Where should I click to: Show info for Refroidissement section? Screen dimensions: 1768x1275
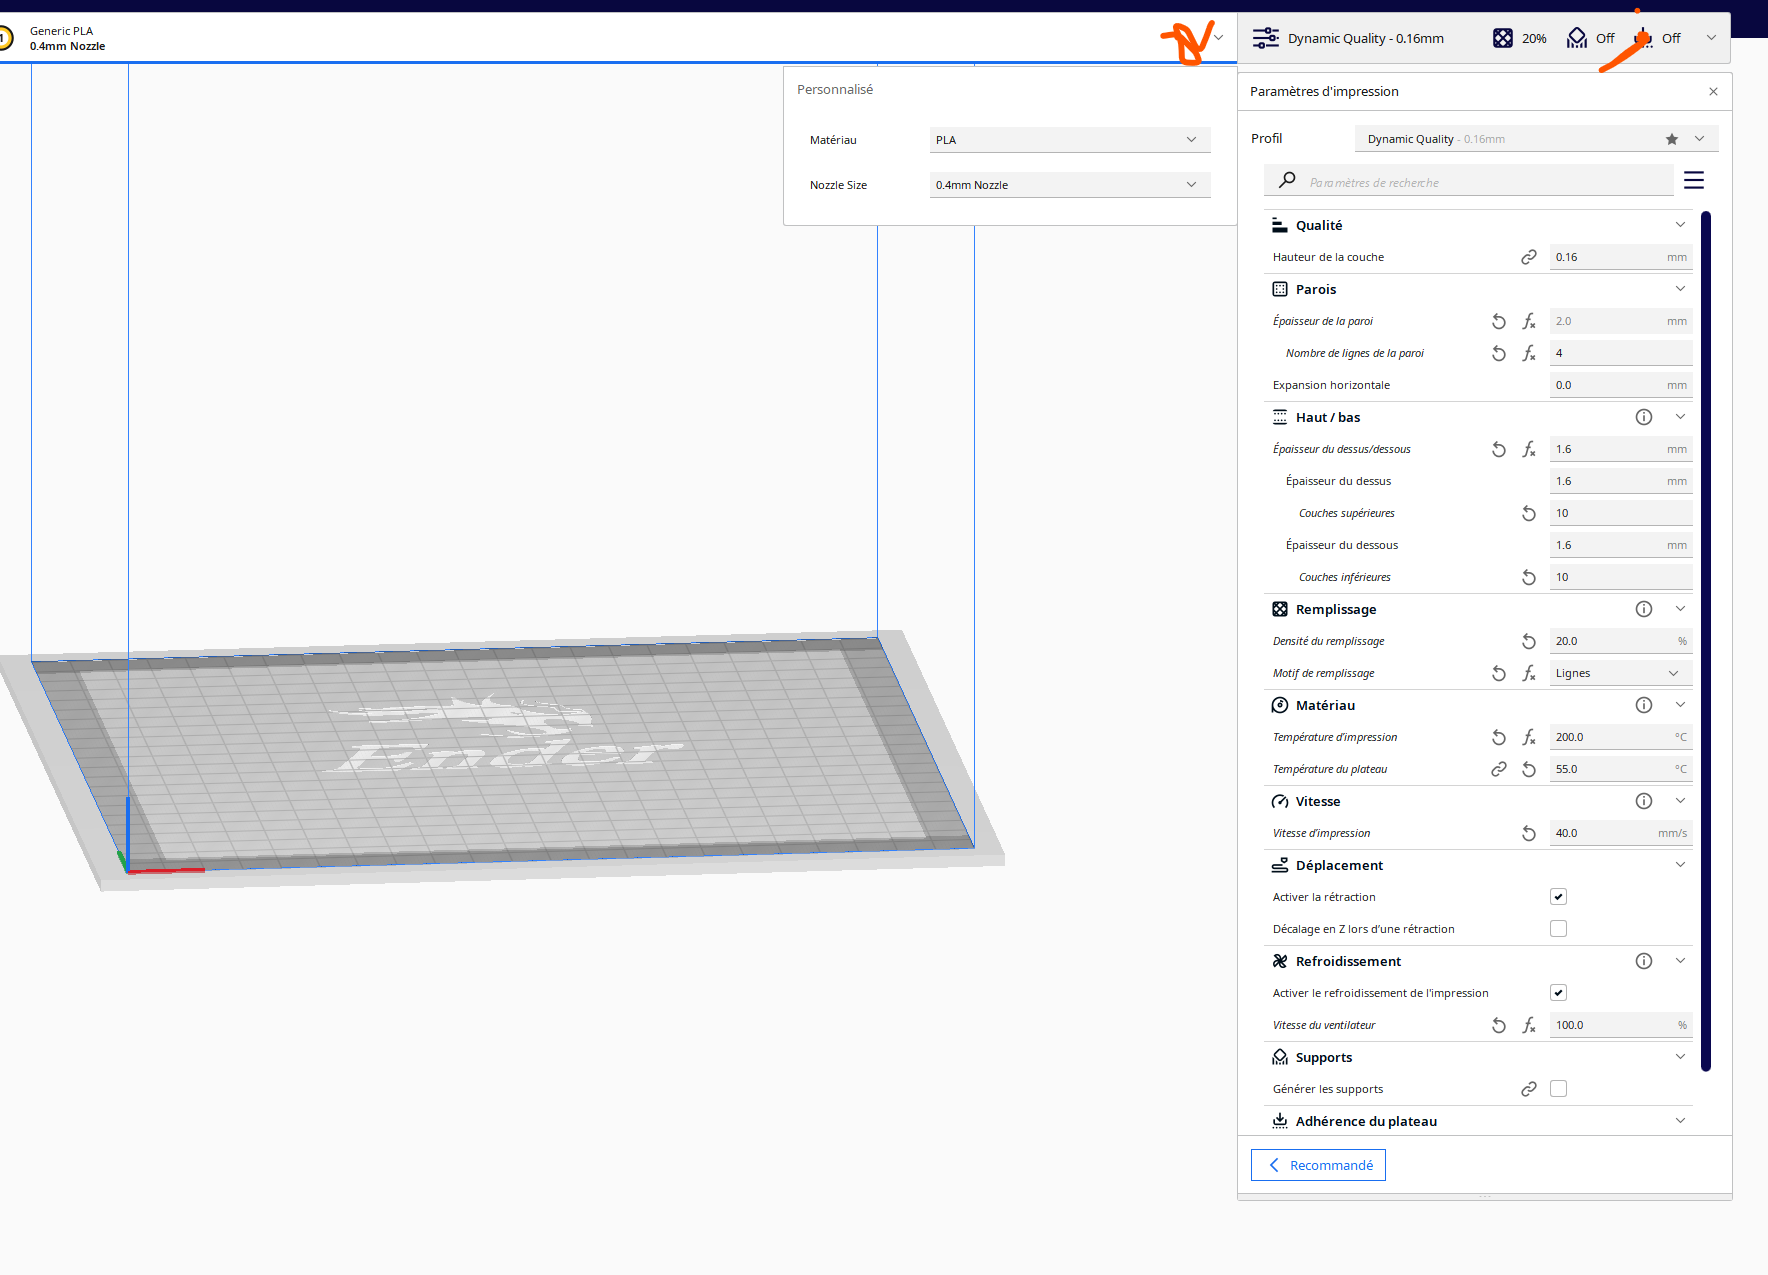coord(1644,961)
